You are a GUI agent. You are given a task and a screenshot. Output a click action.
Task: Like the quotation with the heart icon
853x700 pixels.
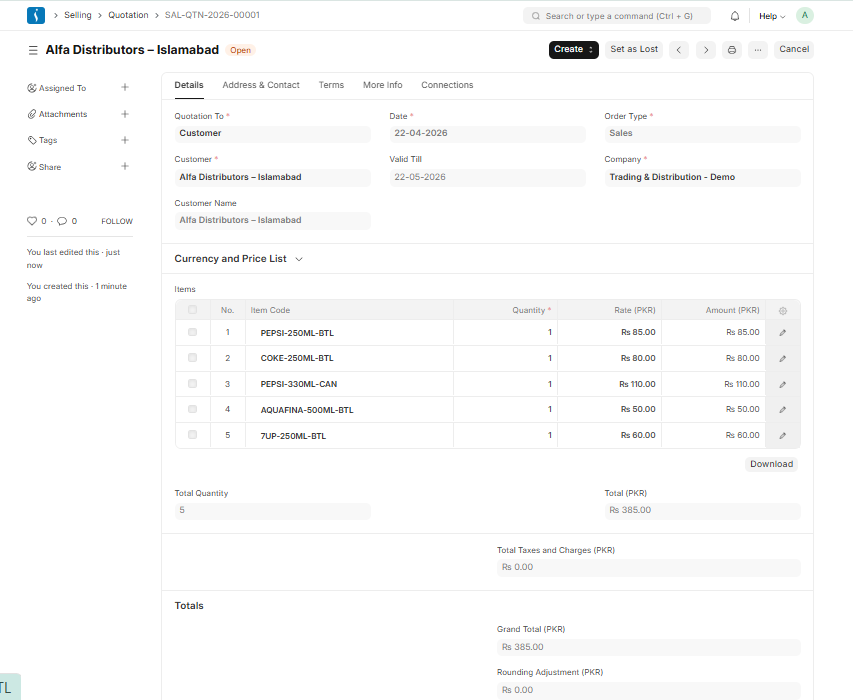34,221
